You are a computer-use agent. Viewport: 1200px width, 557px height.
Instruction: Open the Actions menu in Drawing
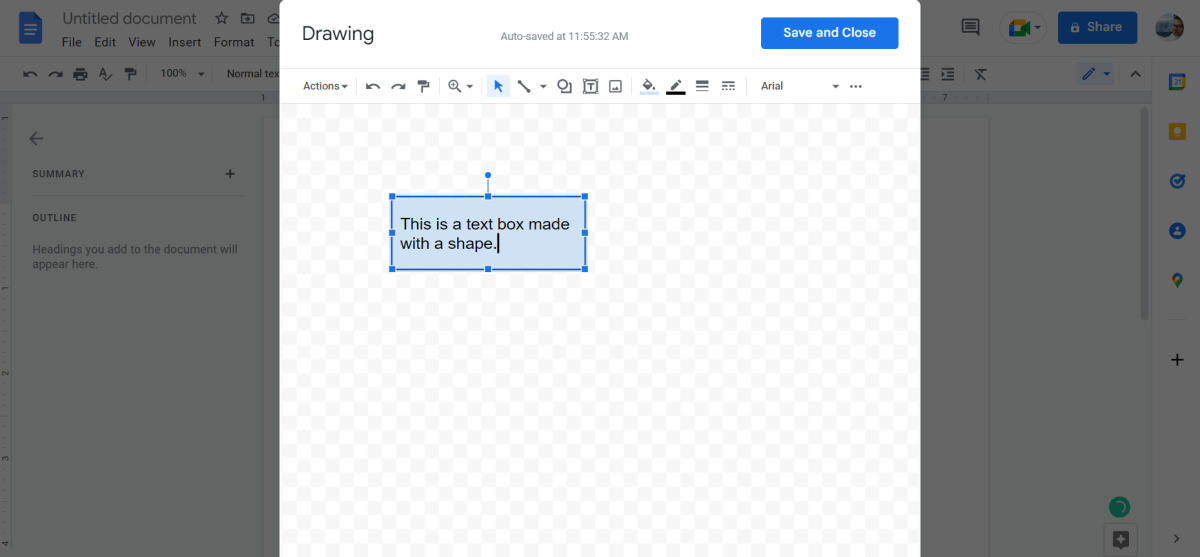325,86
